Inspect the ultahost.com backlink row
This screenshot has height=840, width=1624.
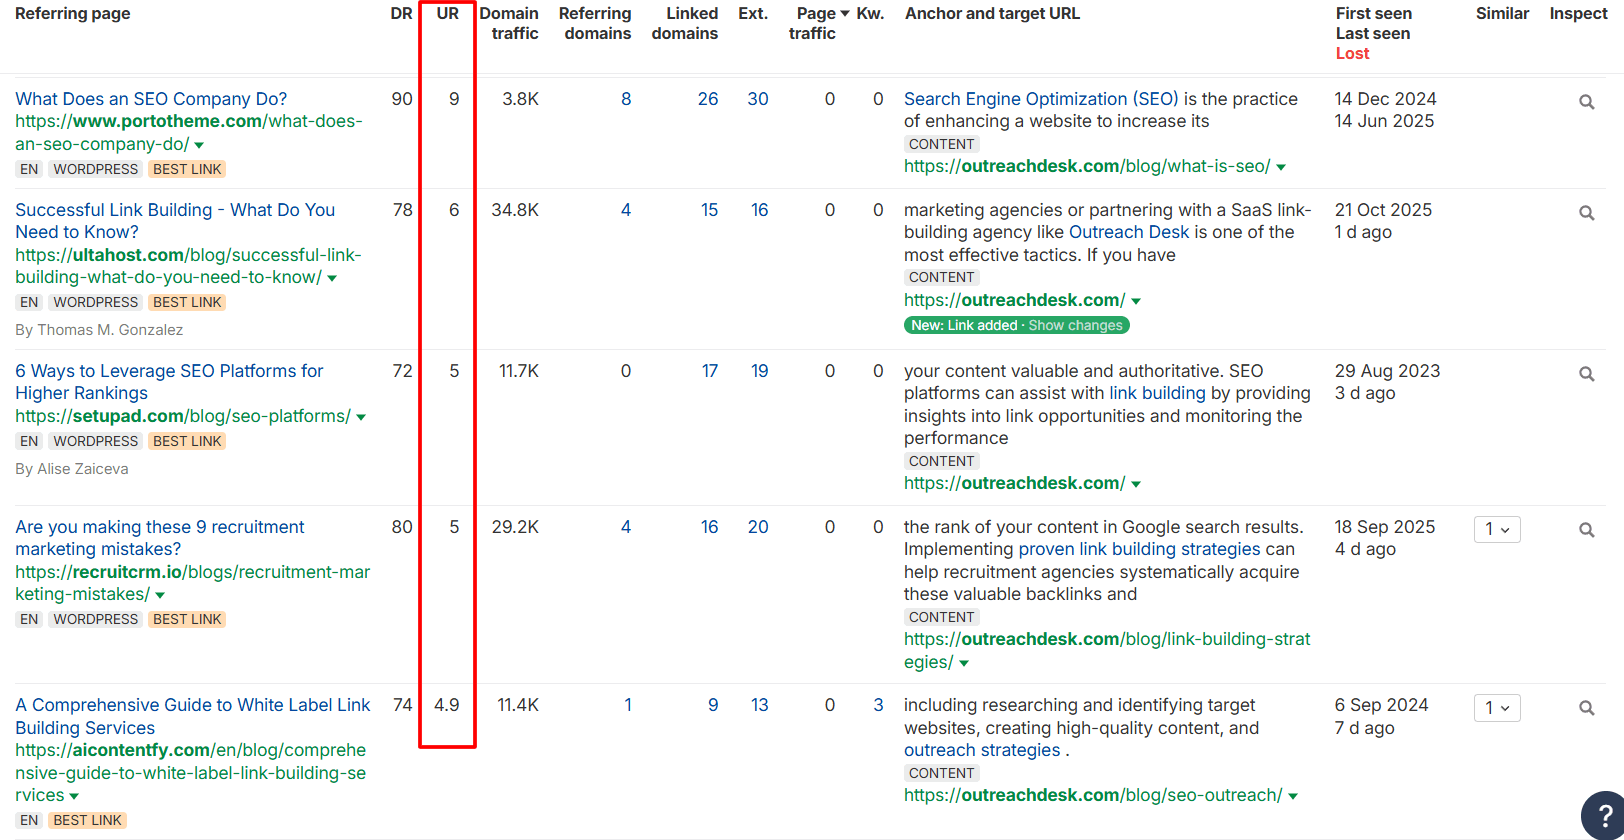[1586, 213]
